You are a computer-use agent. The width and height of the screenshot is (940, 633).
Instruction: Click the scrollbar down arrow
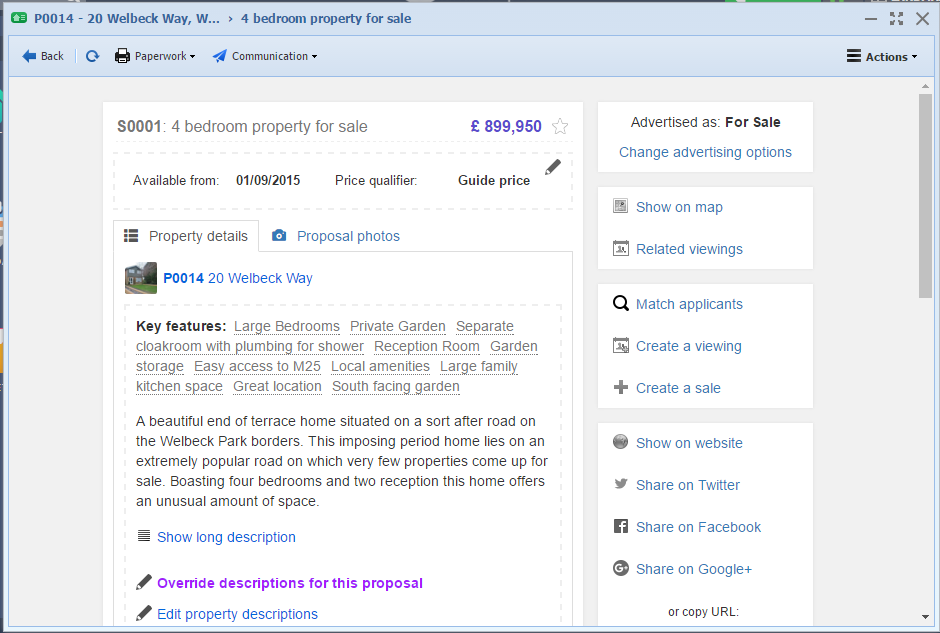point(925,617)
